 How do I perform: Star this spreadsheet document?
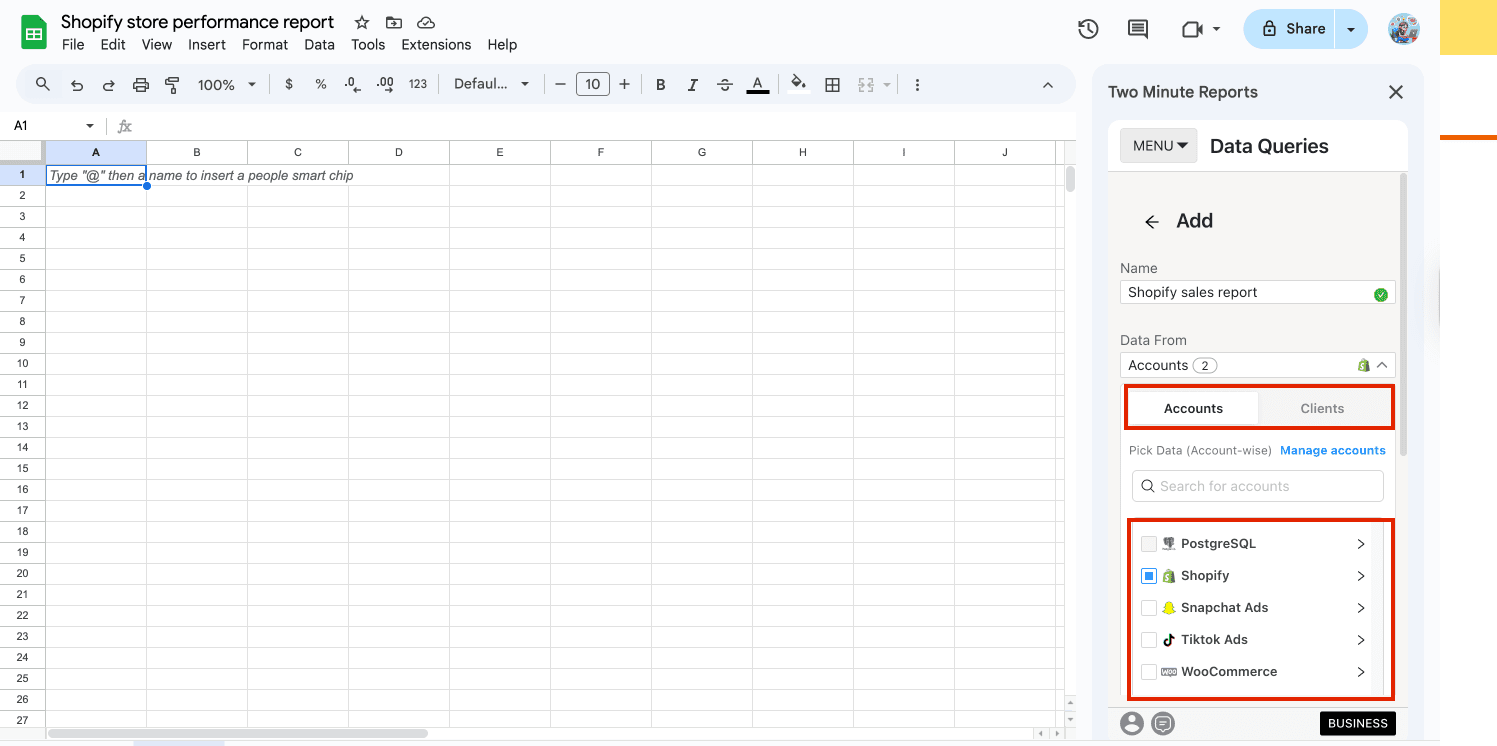362,22
